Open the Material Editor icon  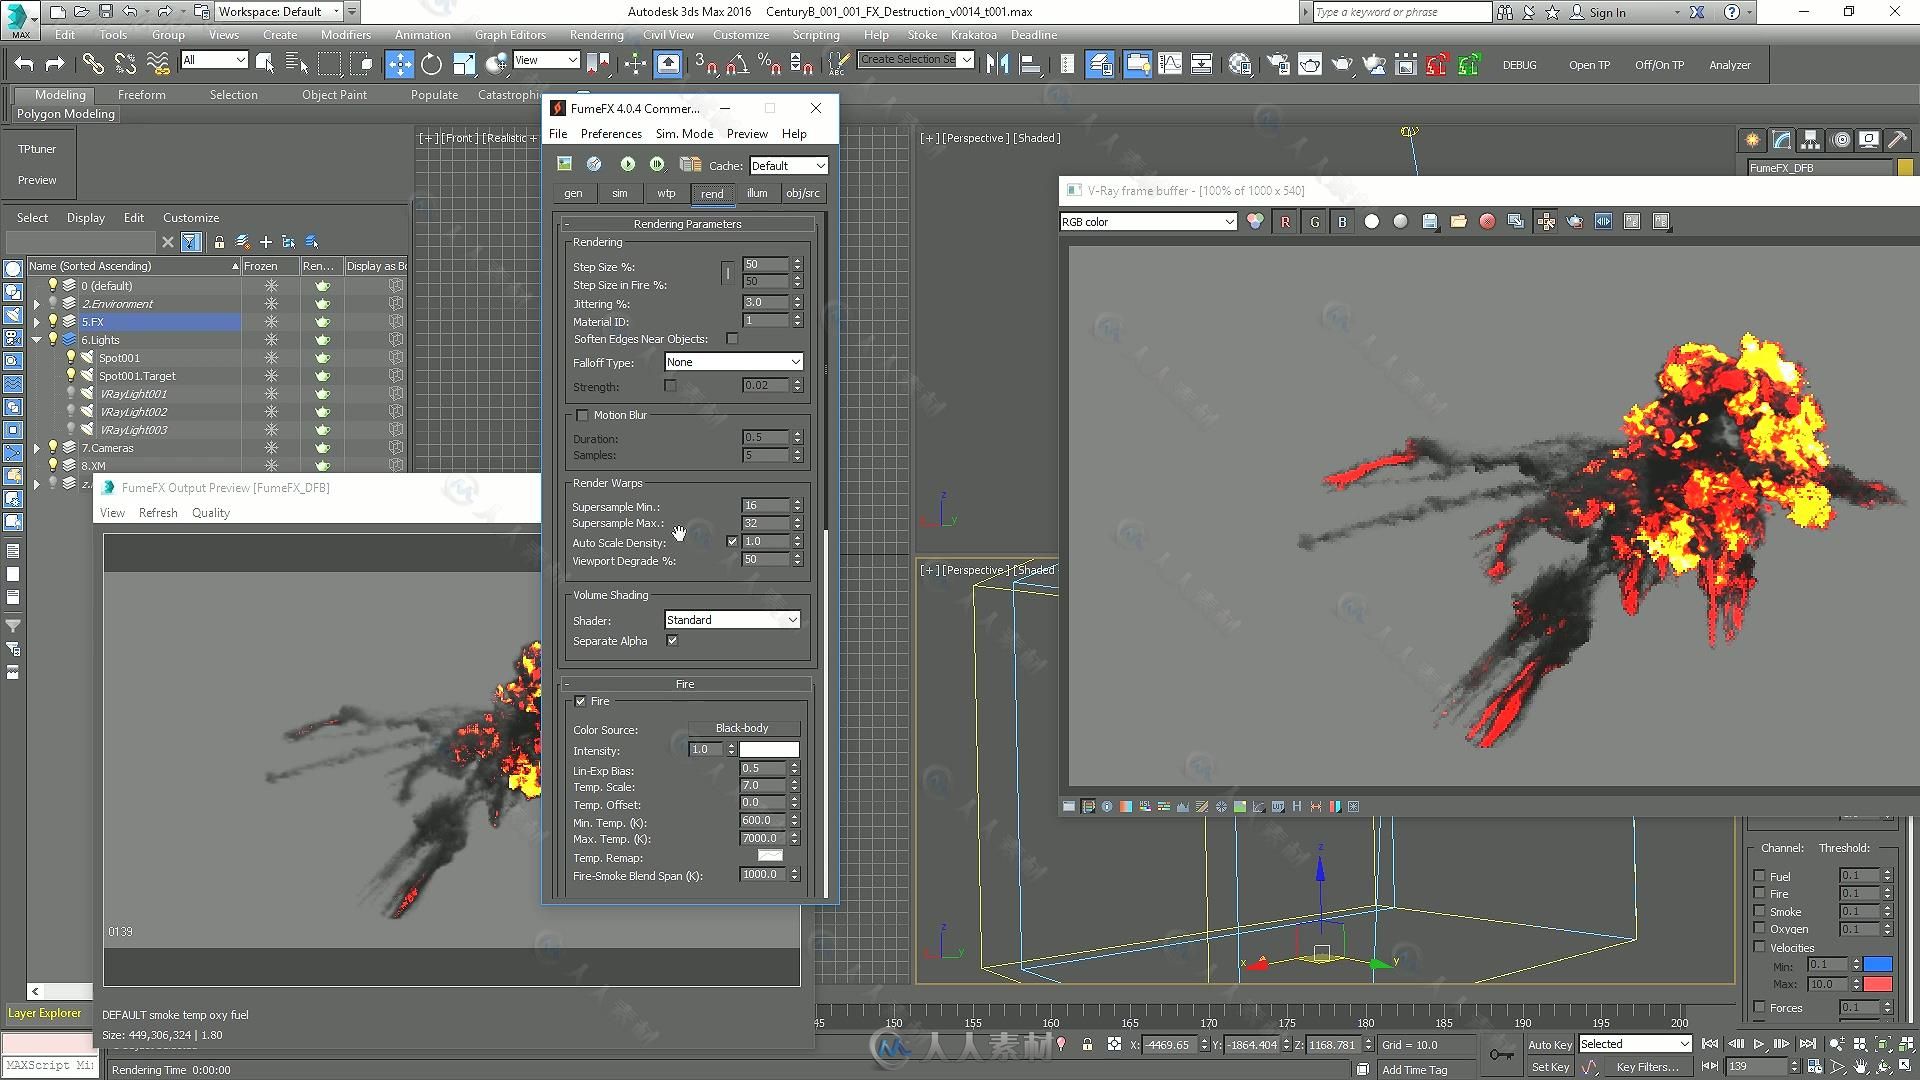[x=1240, y=64]
